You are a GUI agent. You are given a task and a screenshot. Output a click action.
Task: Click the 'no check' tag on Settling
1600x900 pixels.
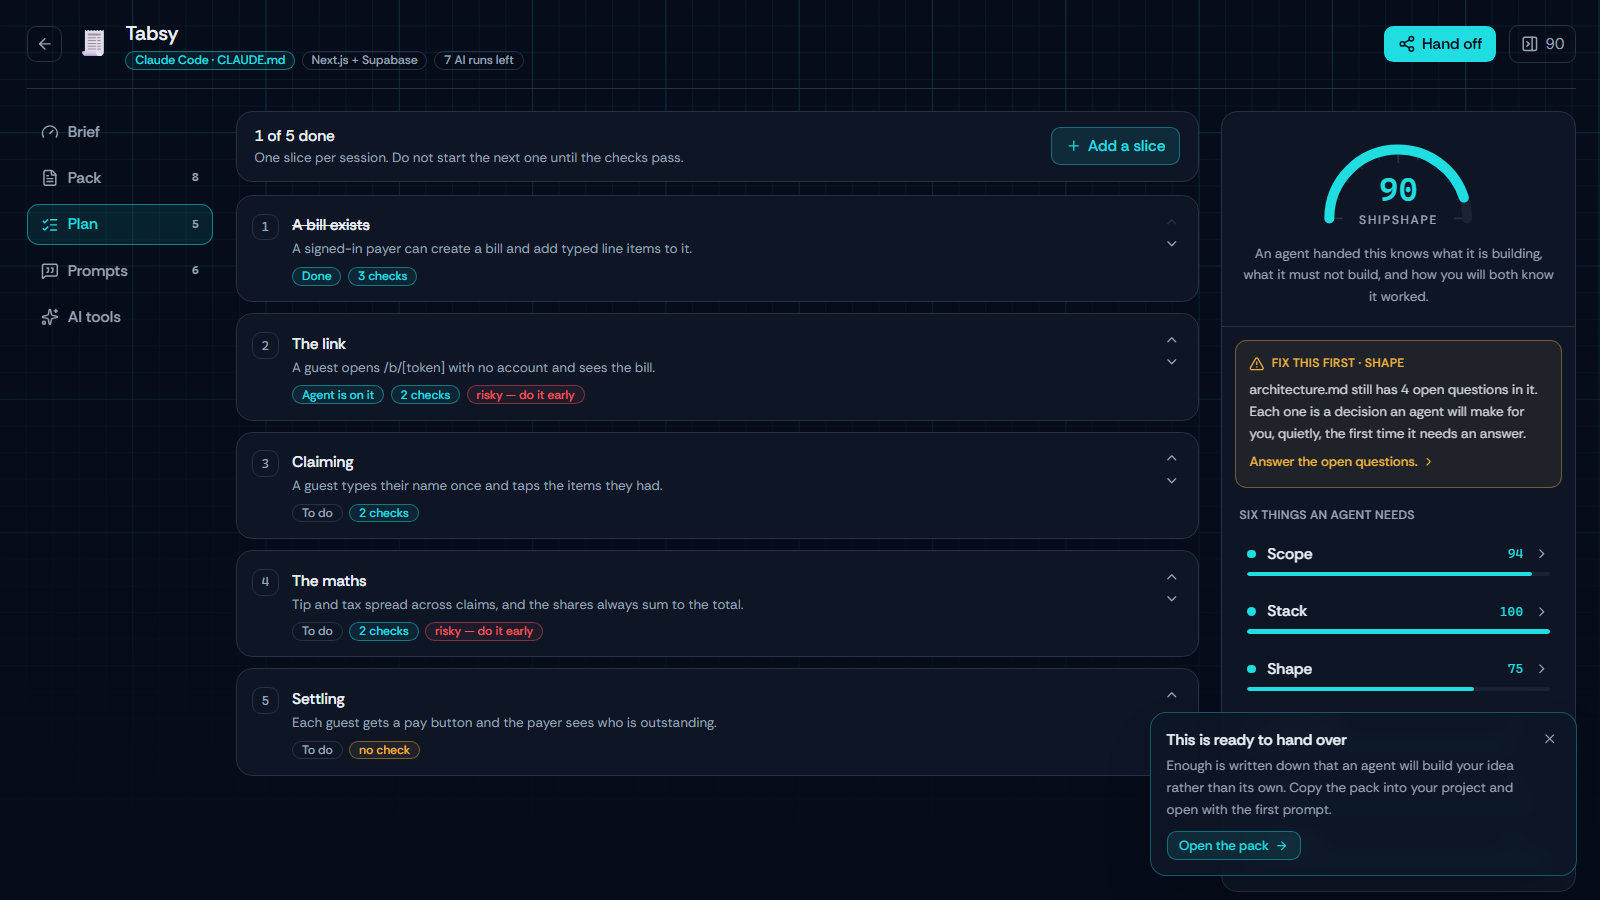point(384,750)
